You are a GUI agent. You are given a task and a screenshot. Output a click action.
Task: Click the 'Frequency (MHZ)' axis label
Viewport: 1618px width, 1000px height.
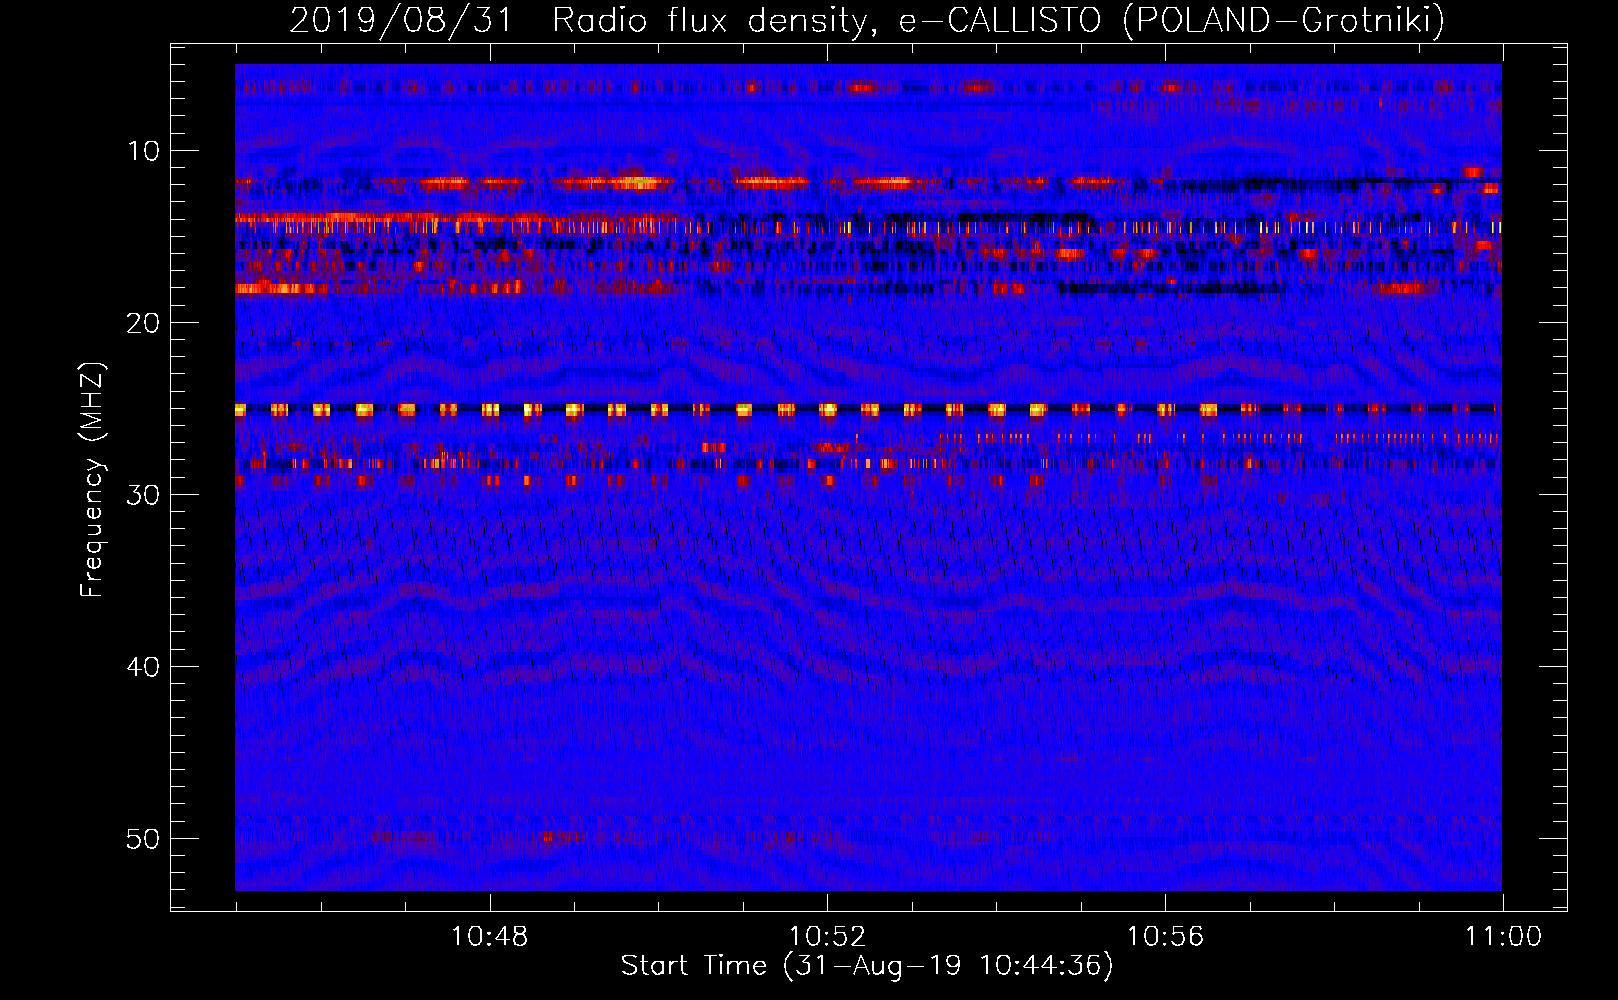click(x=92, y=479)
